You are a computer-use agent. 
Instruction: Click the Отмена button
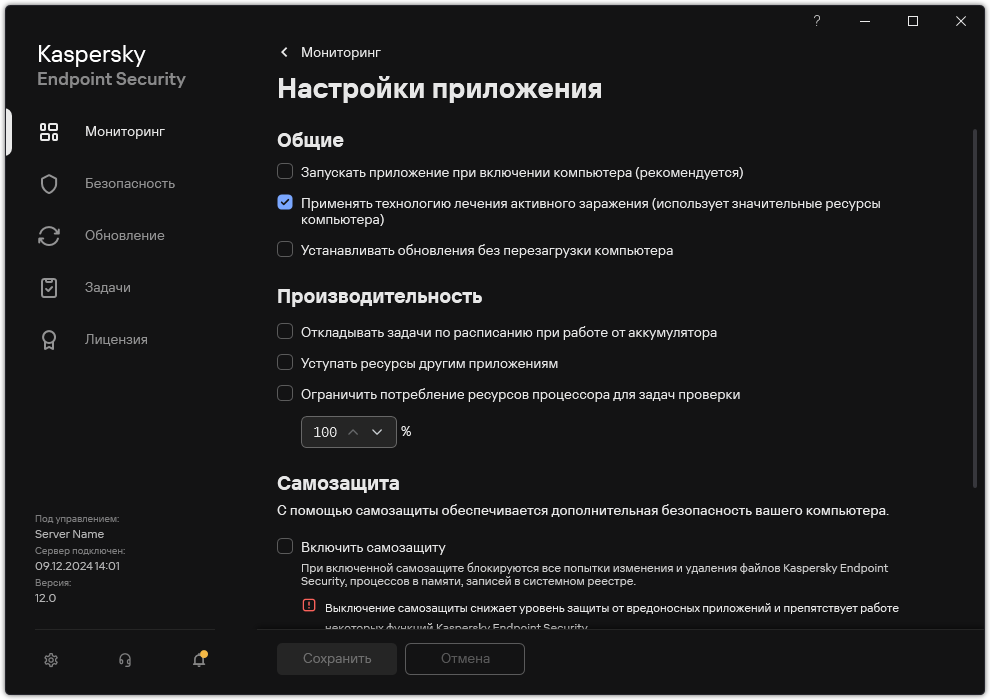pyautogui.click(x=465, y=659)
